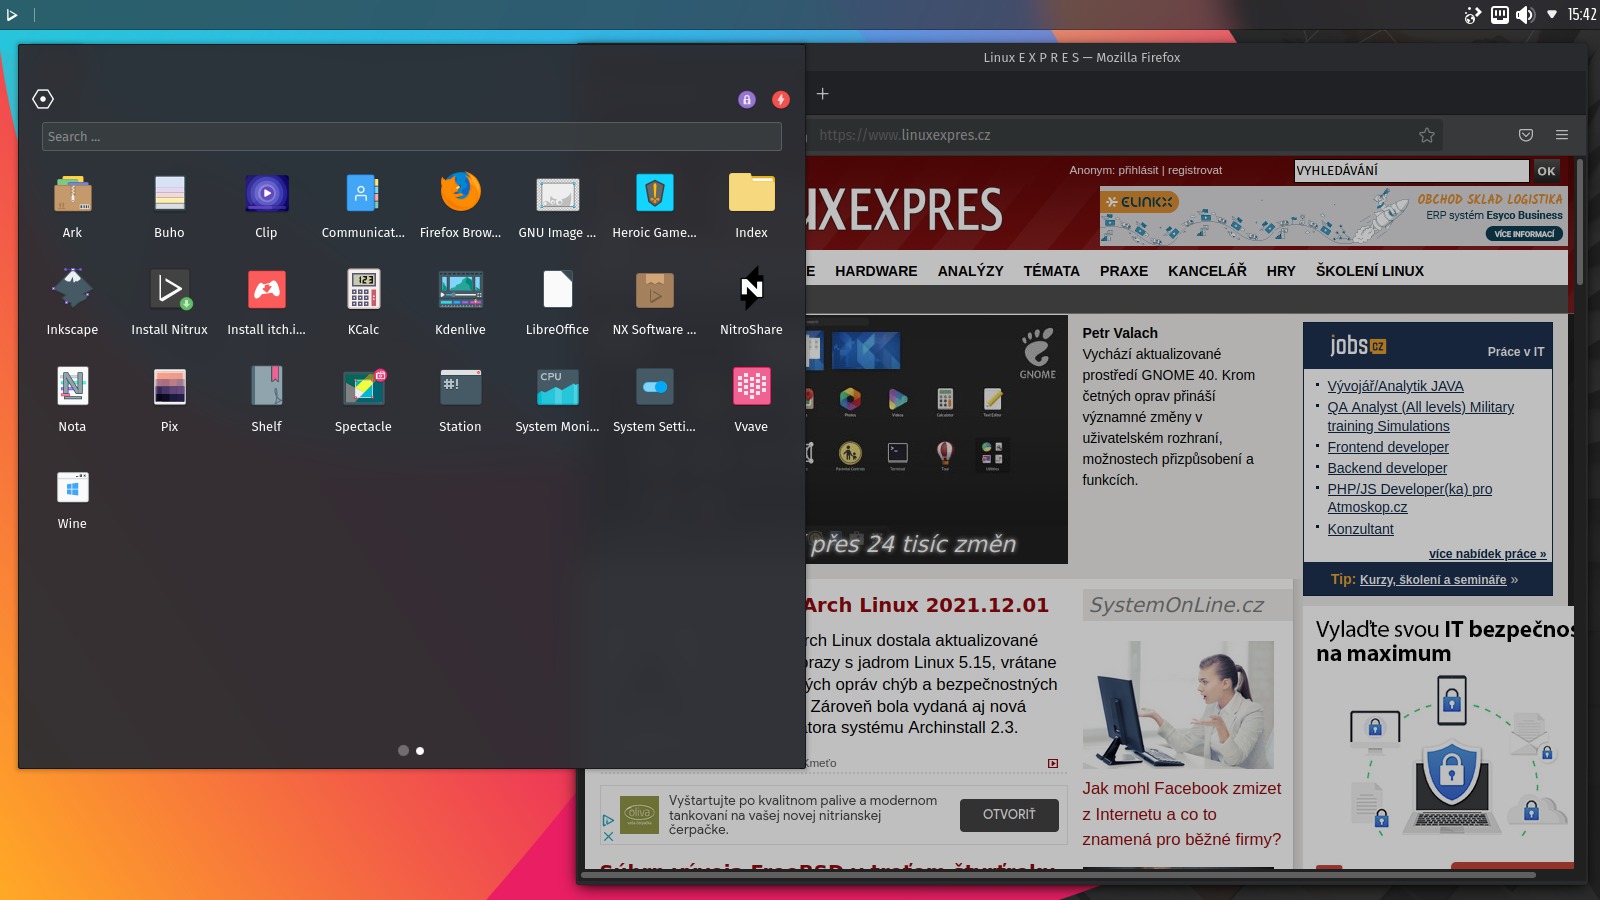Click the OTVORIŤ ad button
1600x900 pixels.
[x=1009, y=815]
